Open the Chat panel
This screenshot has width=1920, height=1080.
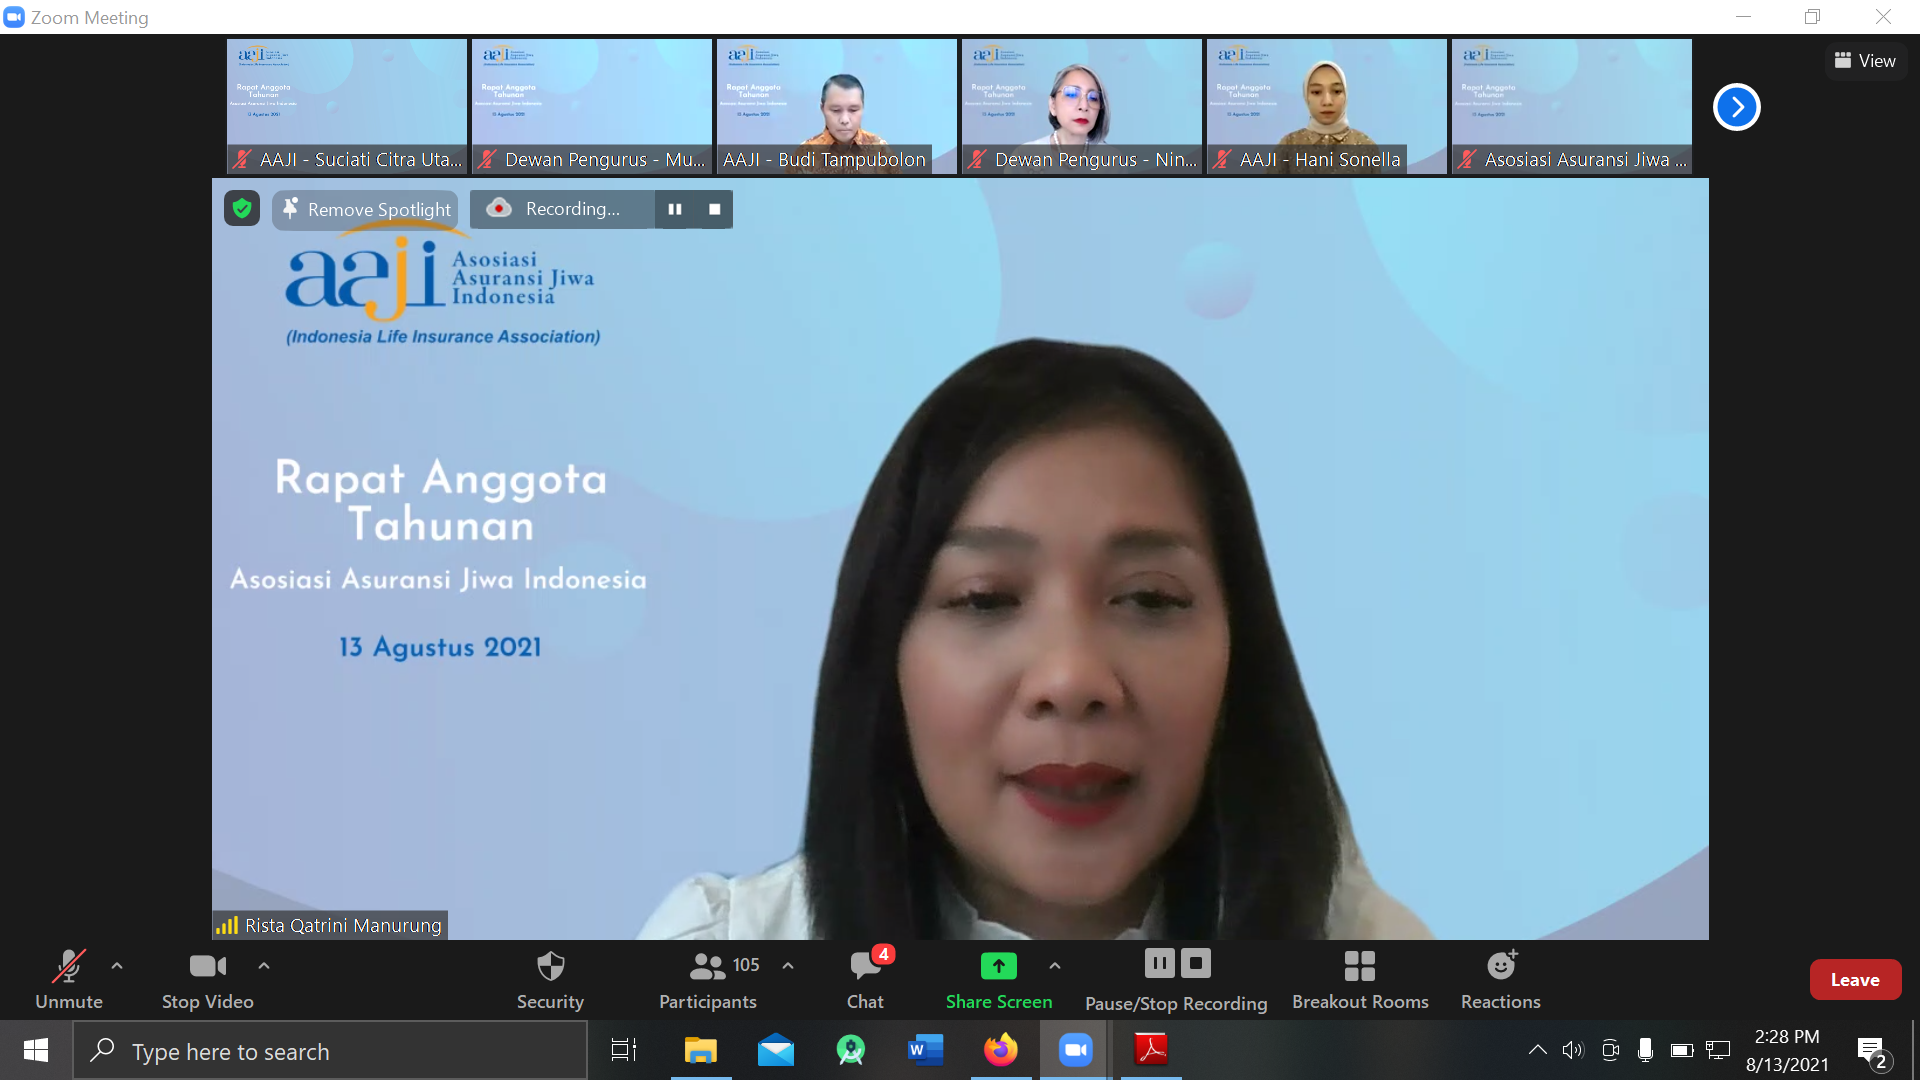tap(866, 979)
